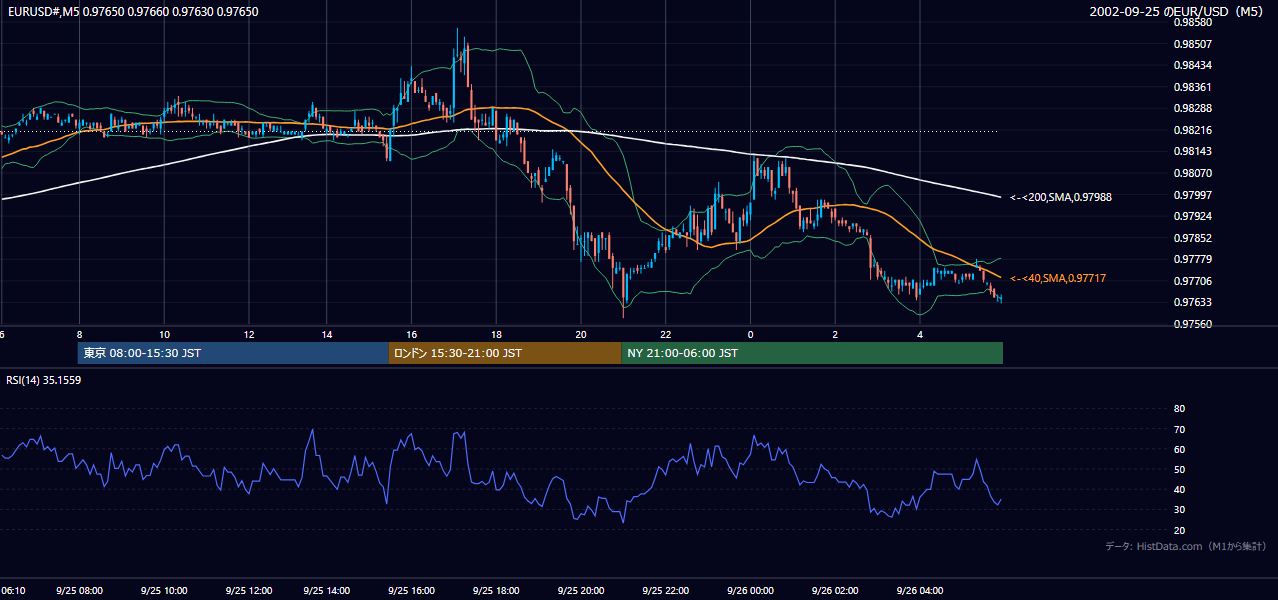Click RSI scale value 20
The height and width of the screenshot is (600, 1278).
coord(1179,530)
